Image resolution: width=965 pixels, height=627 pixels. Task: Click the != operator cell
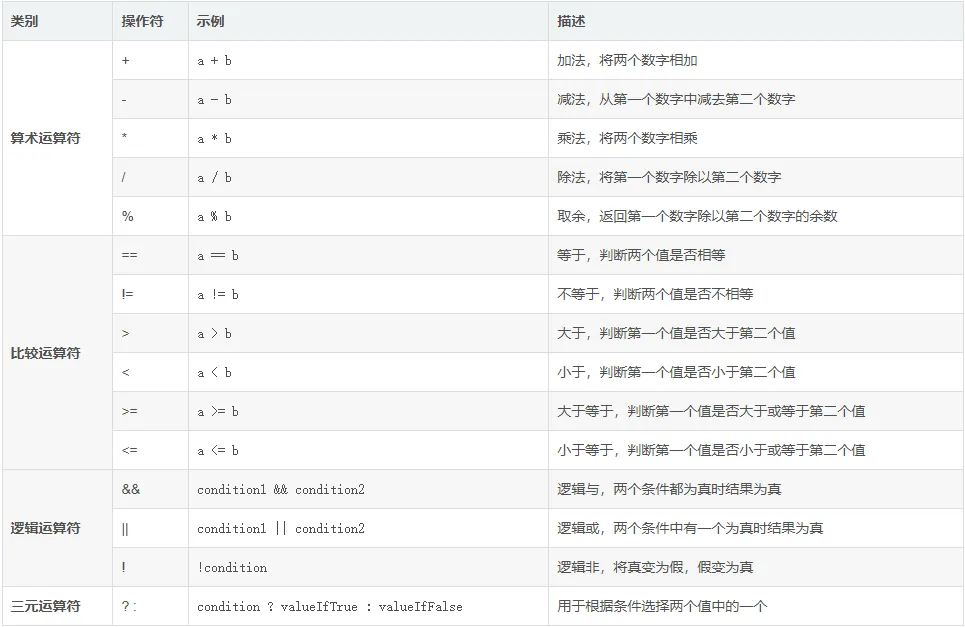127,295
